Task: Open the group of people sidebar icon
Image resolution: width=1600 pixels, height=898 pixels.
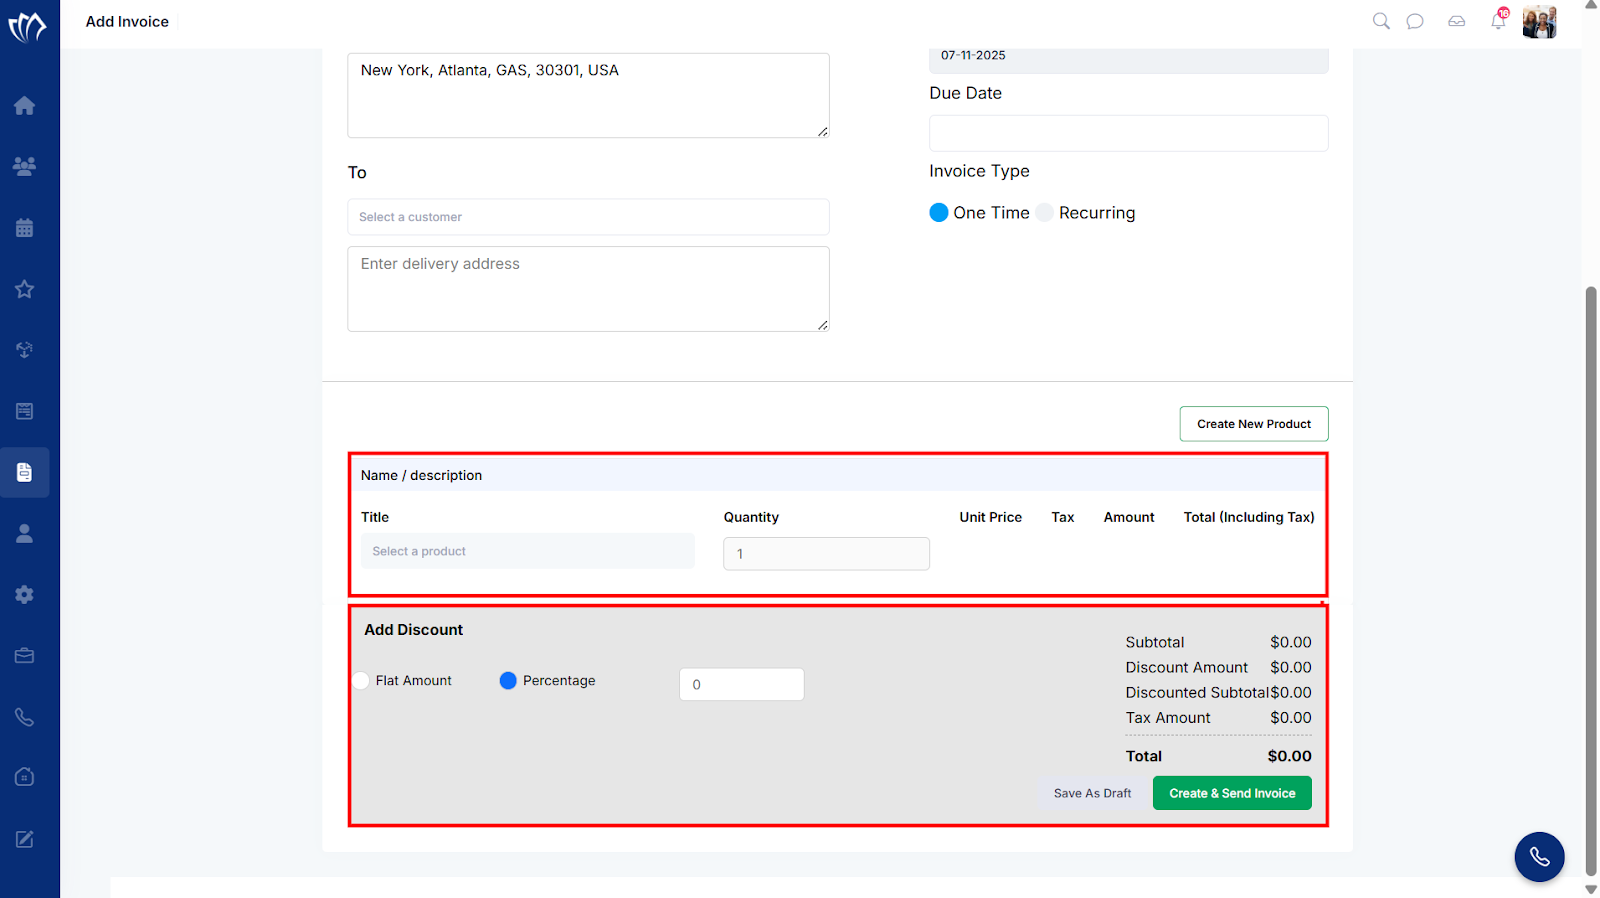Action: [25, 166]
